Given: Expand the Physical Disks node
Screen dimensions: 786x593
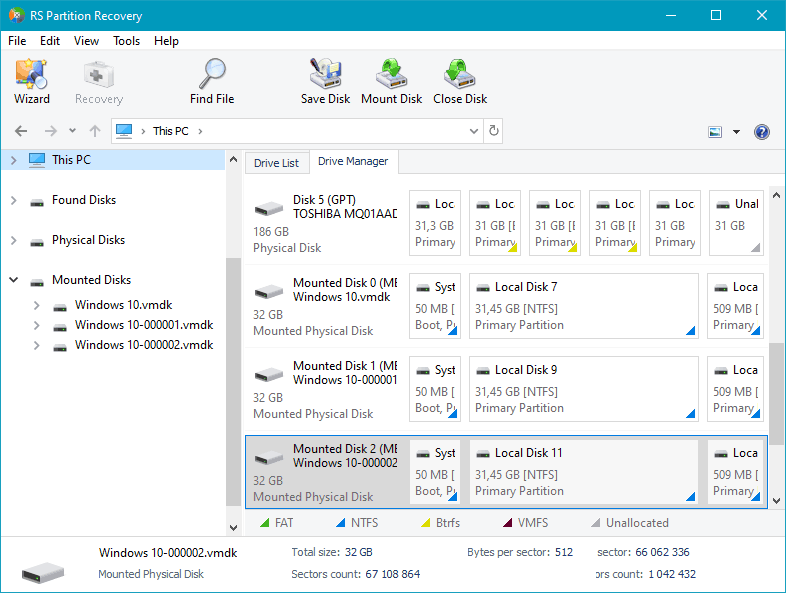Looking at the screenshot, I should [x=14, y=241].
